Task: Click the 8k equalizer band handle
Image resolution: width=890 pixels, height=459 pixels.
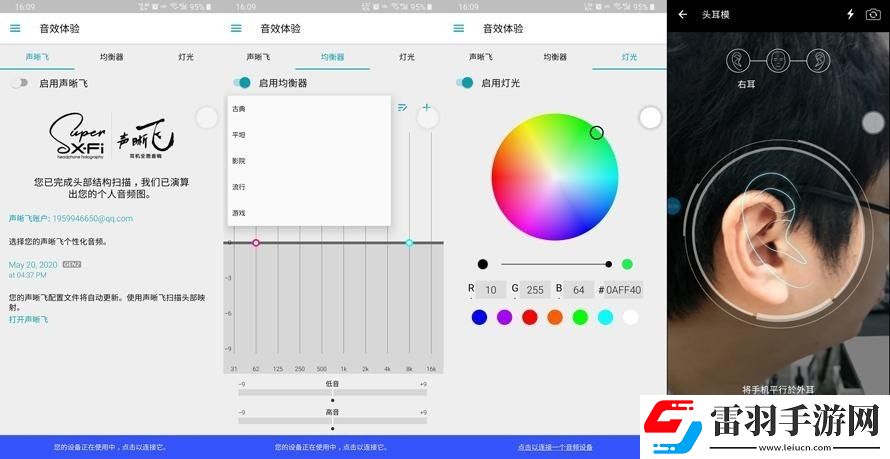Action: (x=409, y=243)
